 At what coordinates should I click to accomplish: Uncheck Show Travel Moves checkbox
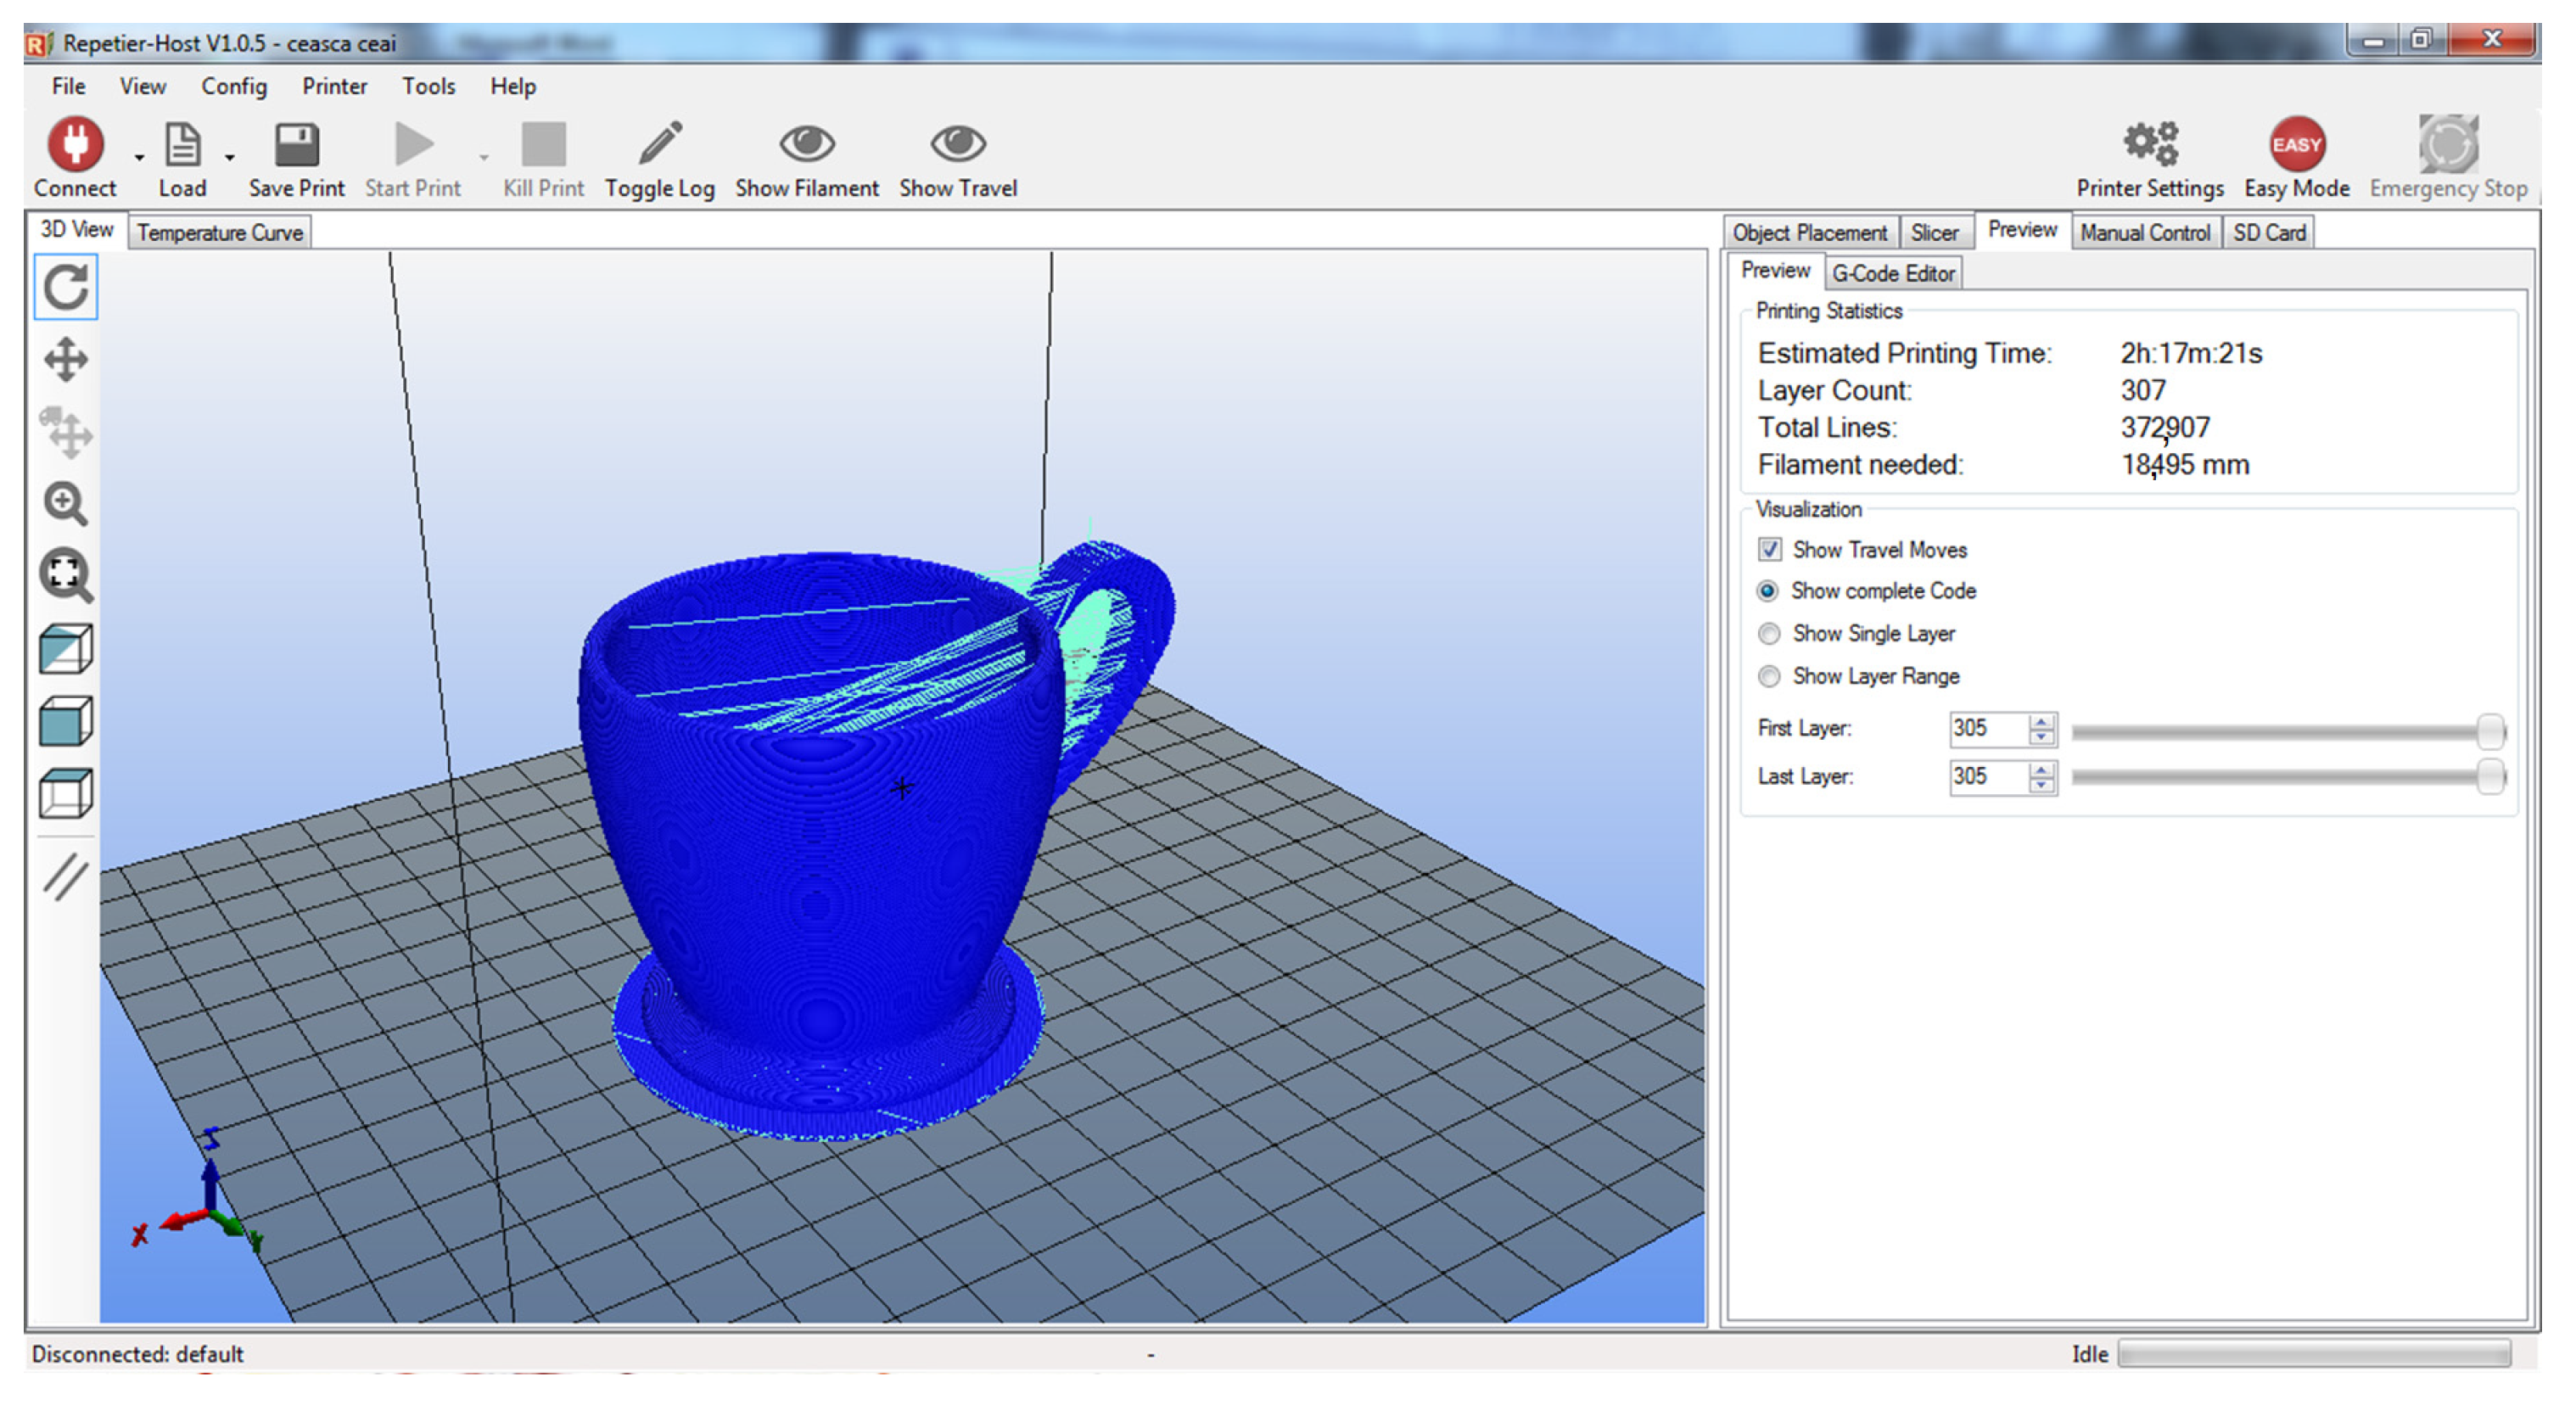click(x=1769, y=549)
